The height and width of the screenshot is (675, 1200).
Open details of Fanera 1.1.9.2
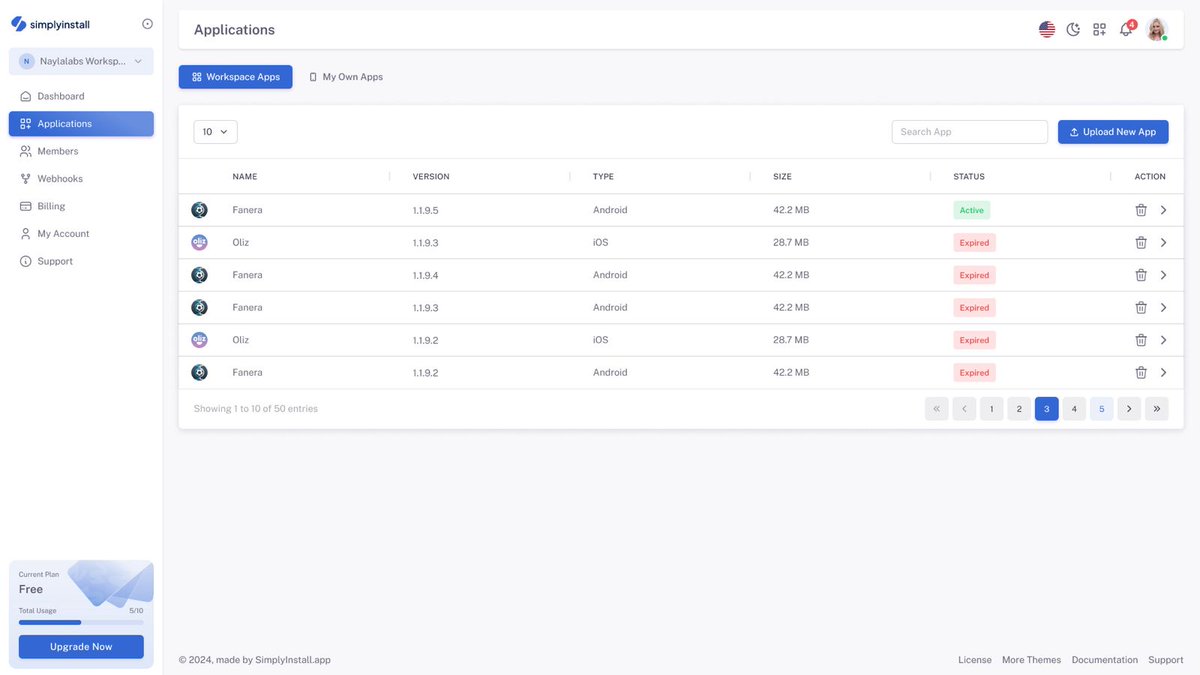pos(1163,373)
